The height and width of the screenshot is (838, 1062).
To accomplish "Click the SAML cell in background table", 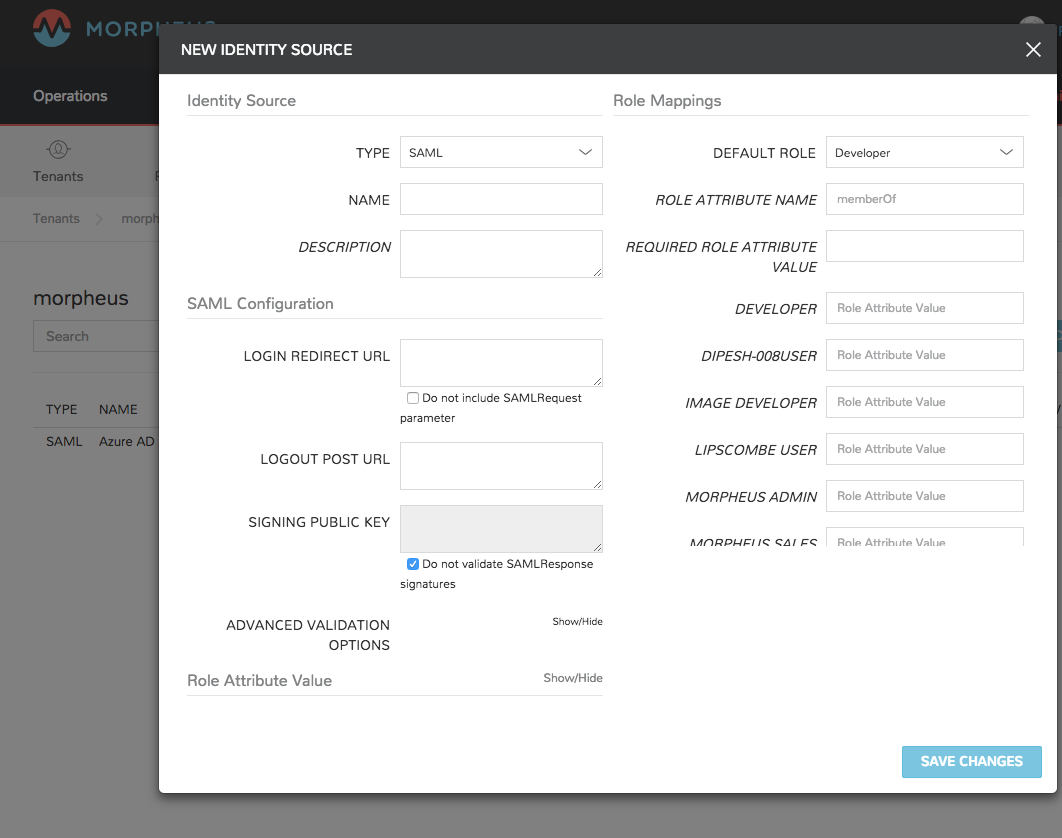I will point(64,442).
